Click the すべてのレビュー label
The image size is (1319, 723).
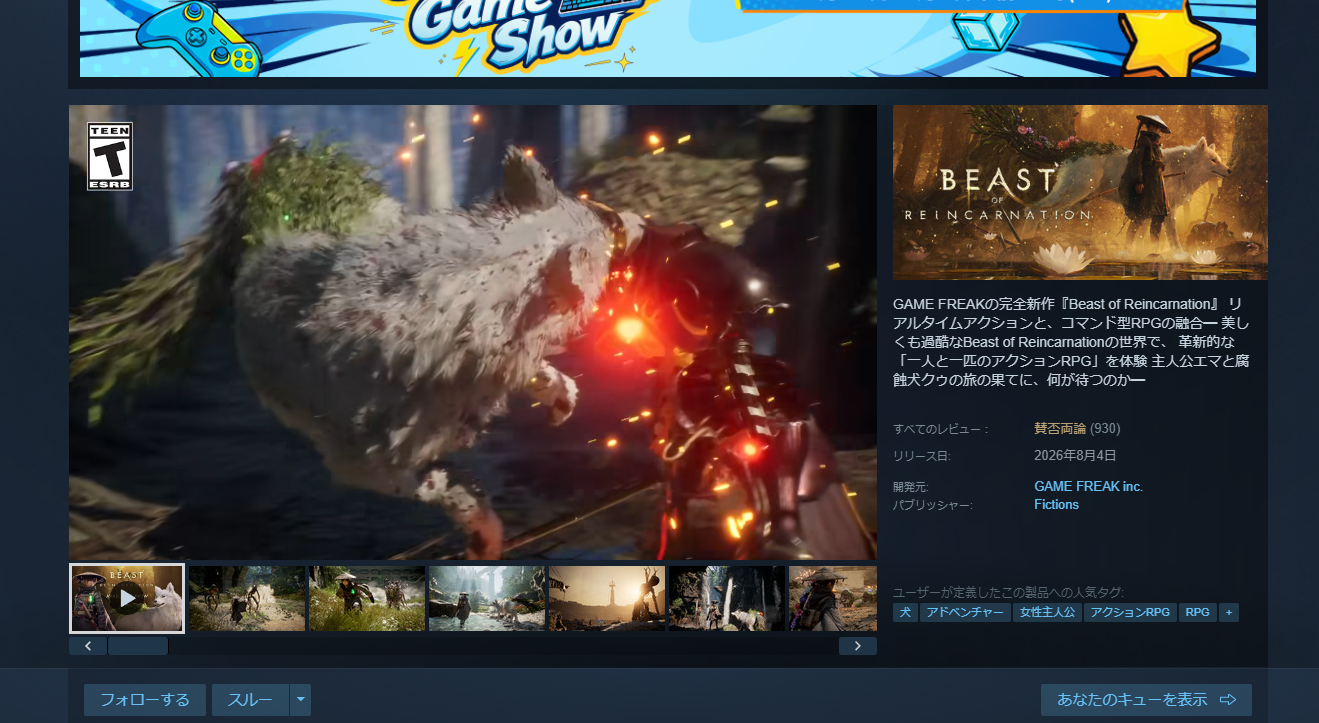(941, 429)
